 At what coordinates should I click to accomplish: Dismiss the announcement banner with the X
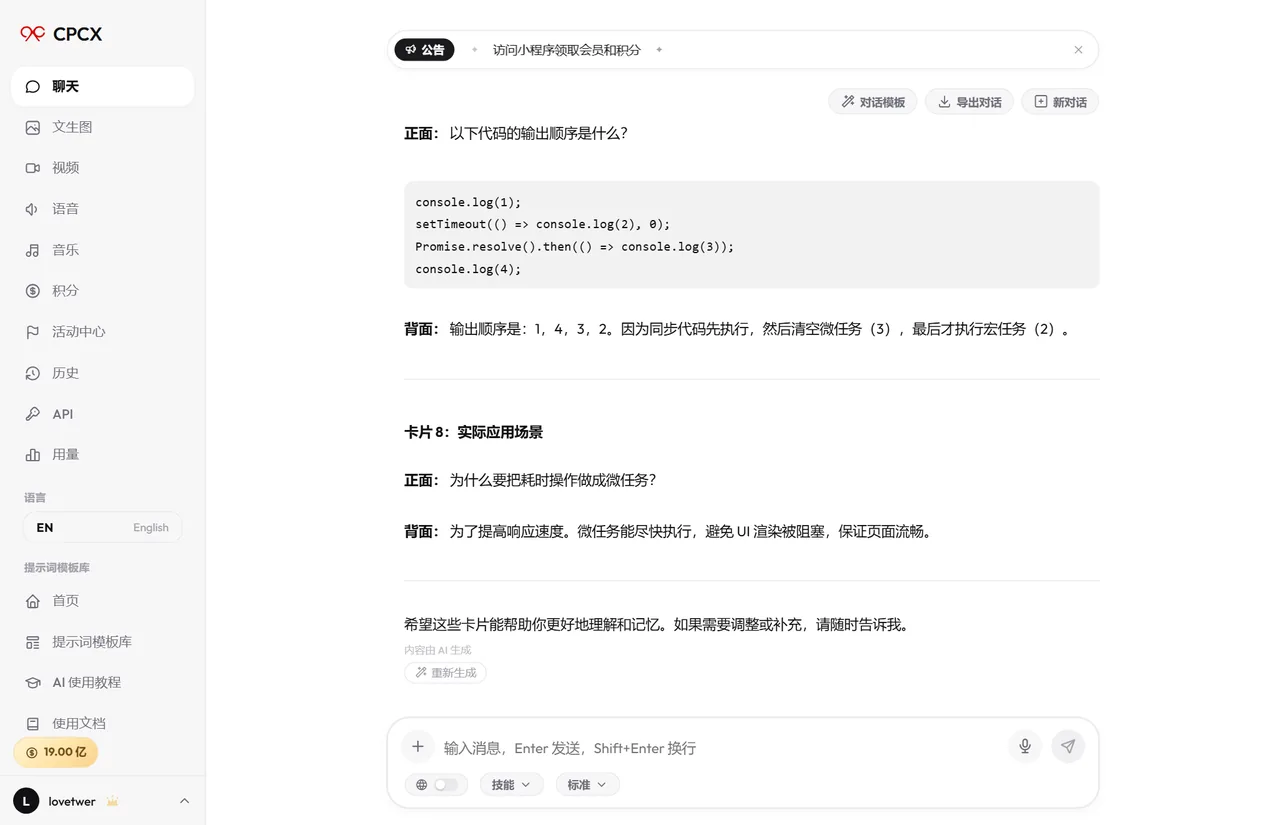[1078, 50]
